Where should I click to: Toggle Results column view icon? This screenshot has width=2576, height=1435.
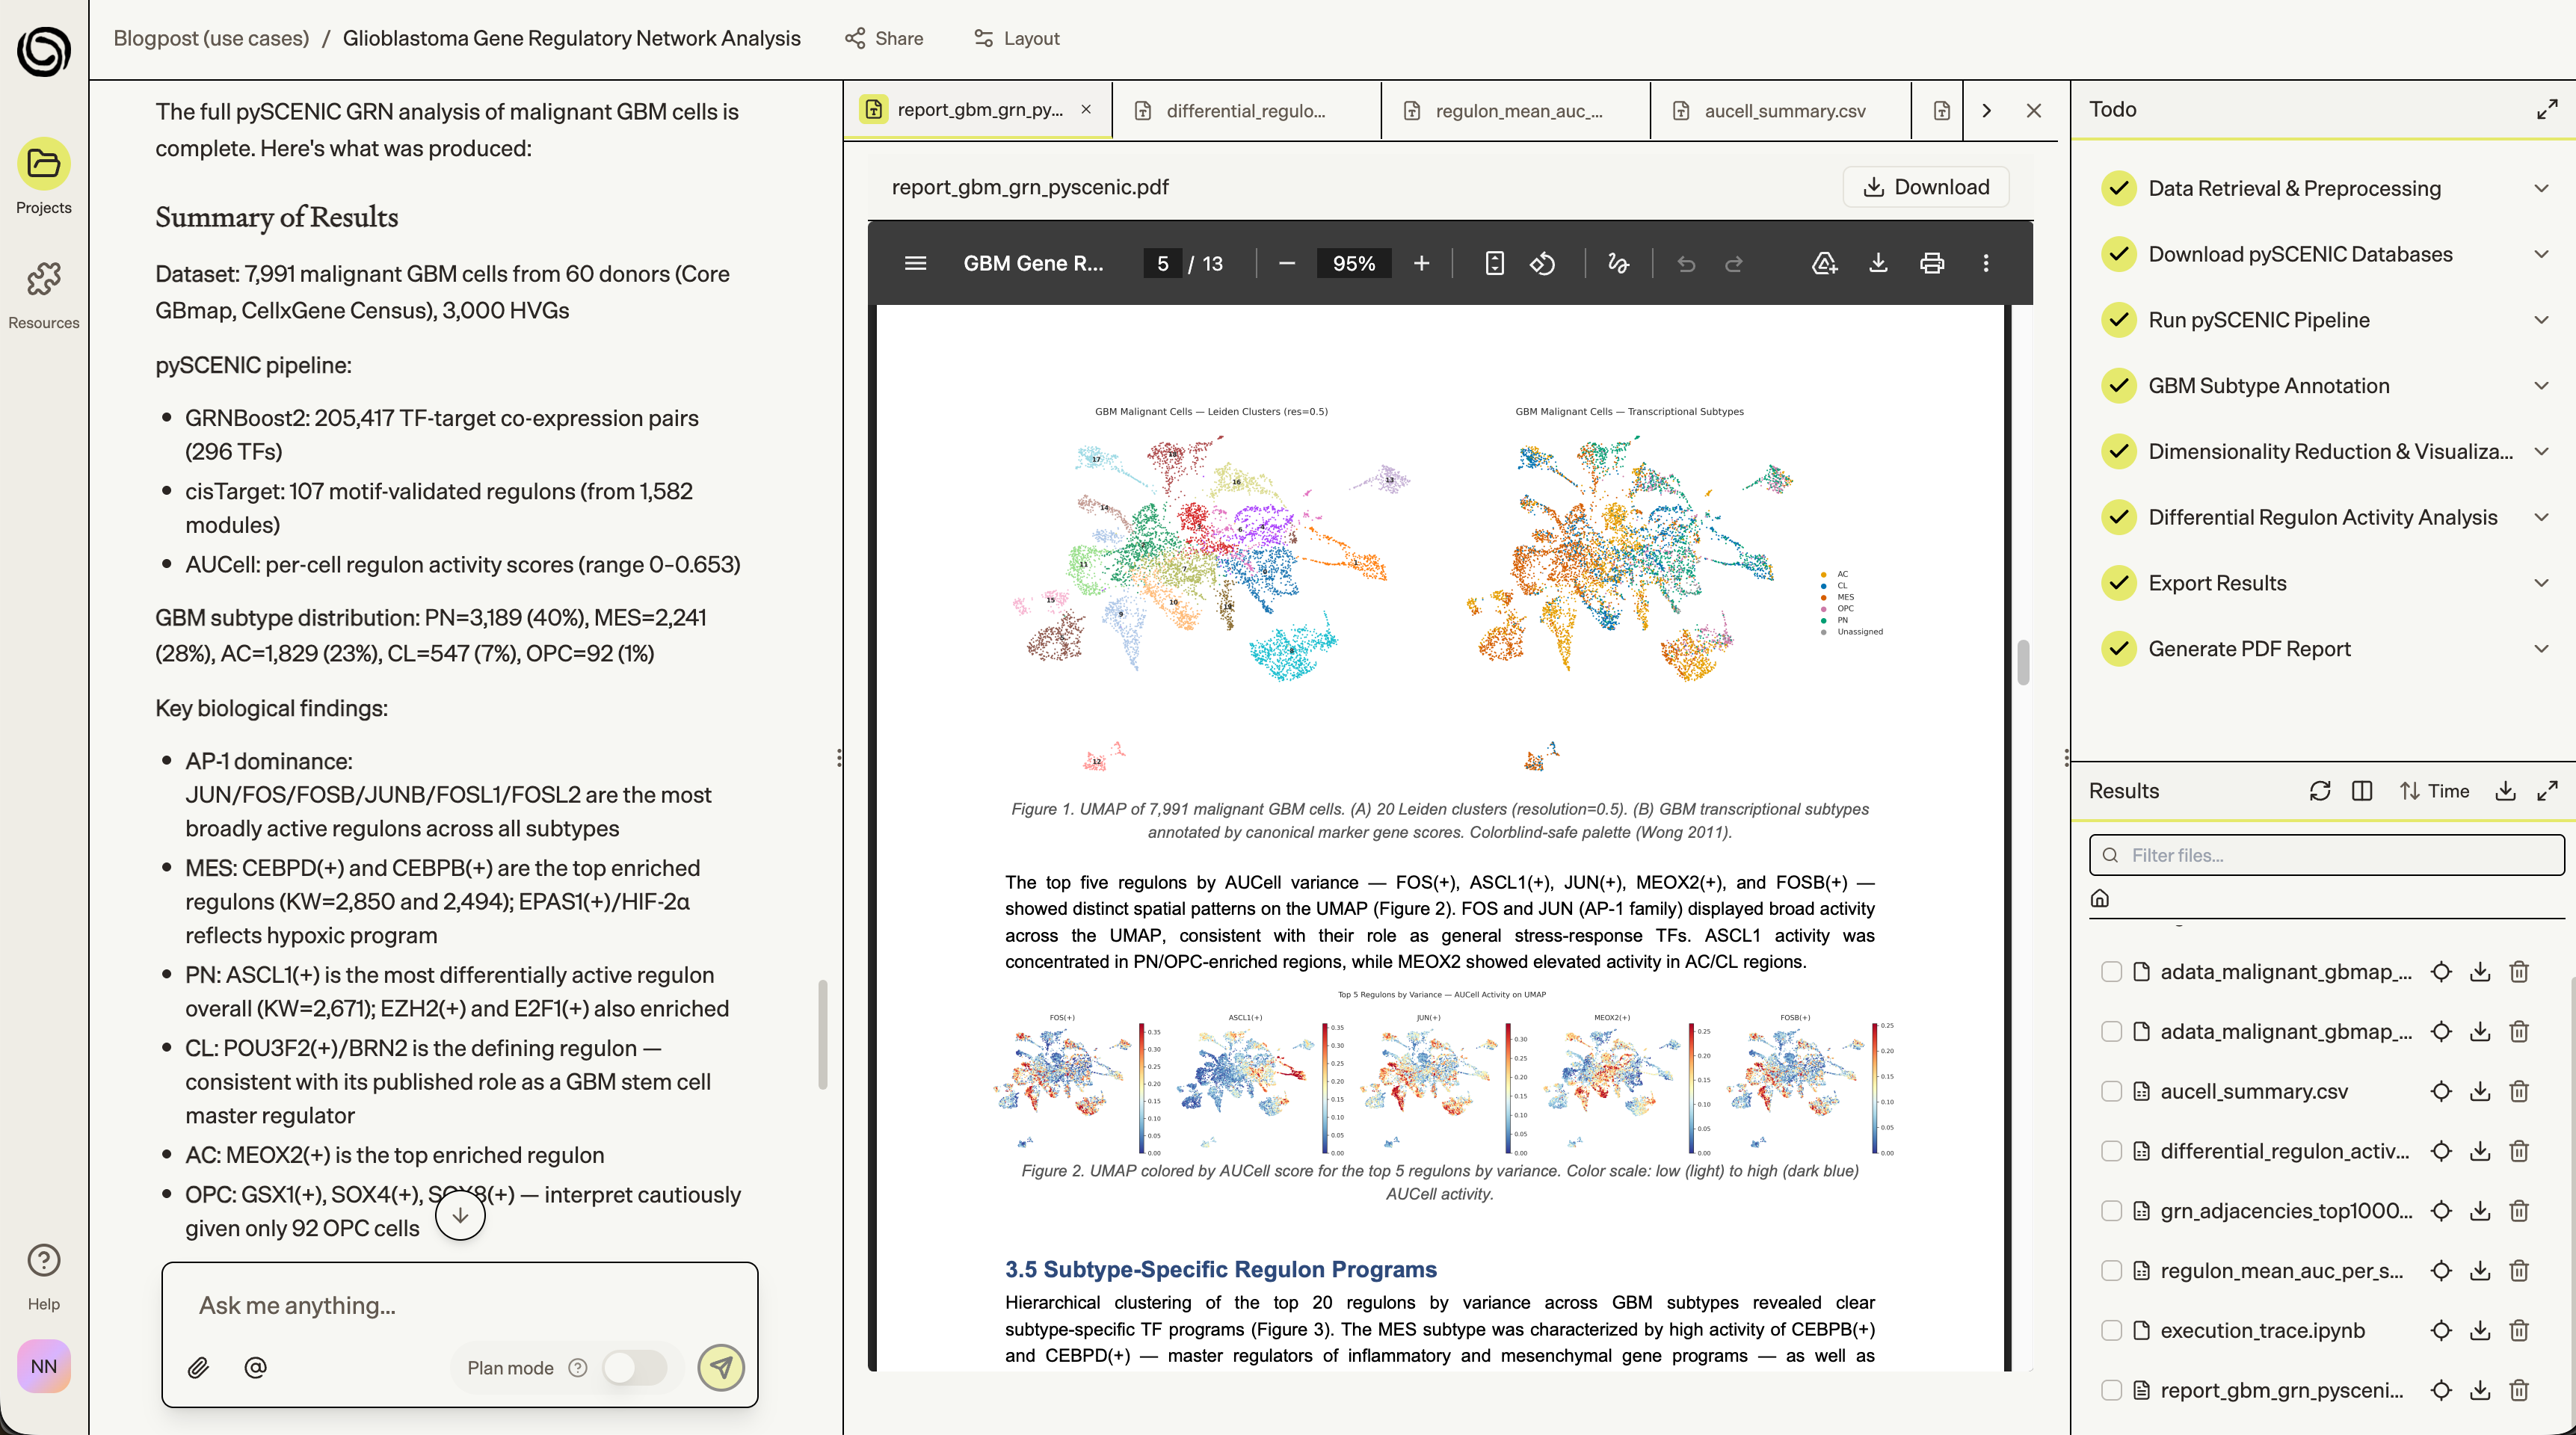(x=2362, y=791)
